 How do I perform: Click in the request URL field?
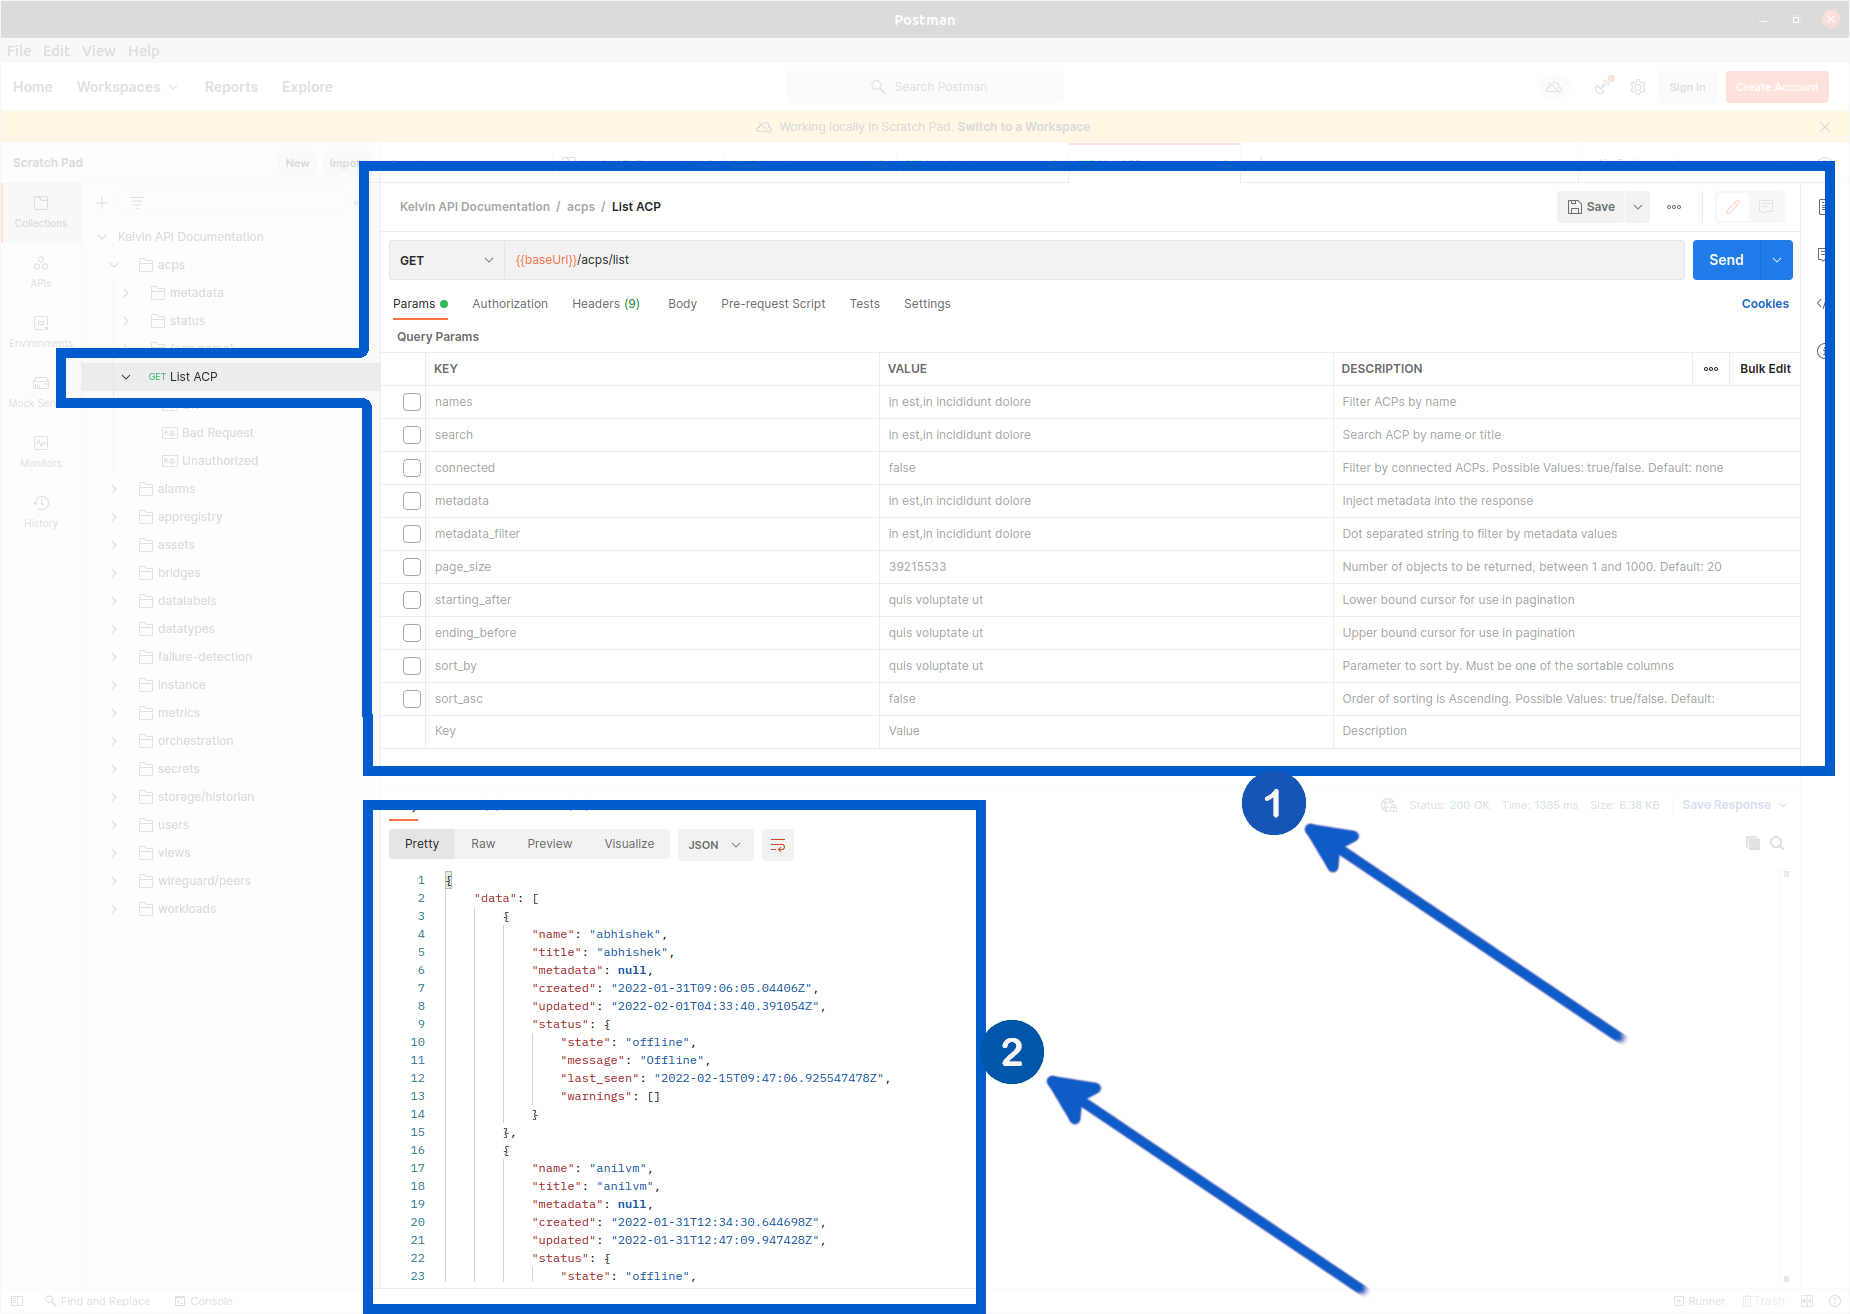900,260
